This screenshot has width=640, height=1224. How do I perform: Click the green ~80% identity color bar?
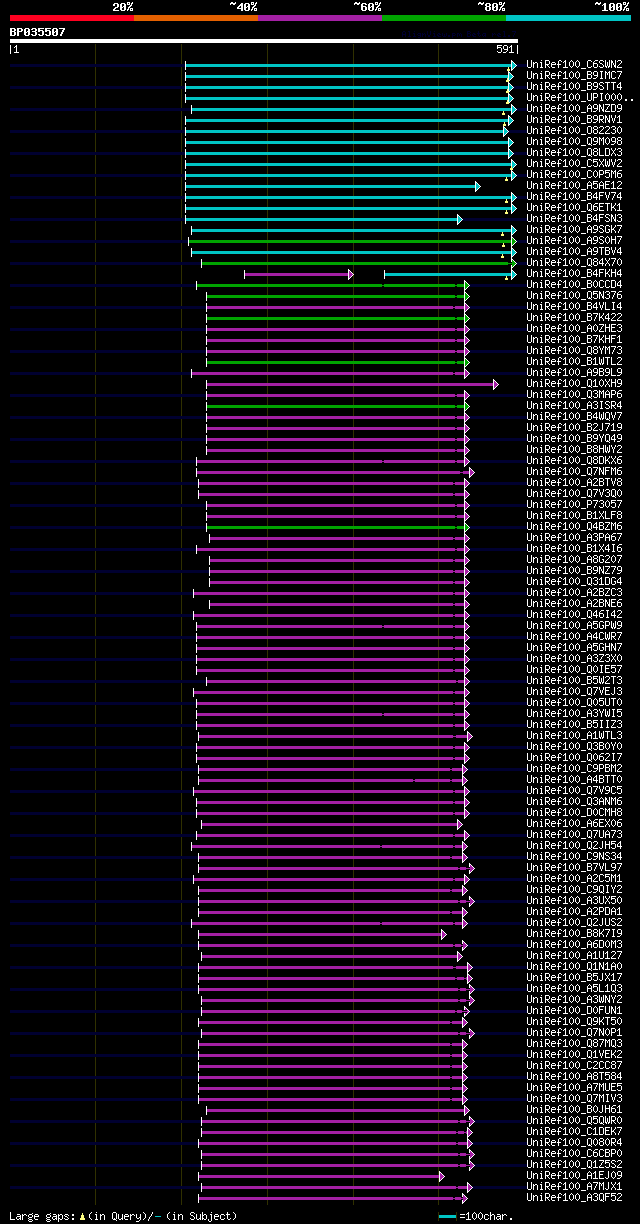point(444,17)
